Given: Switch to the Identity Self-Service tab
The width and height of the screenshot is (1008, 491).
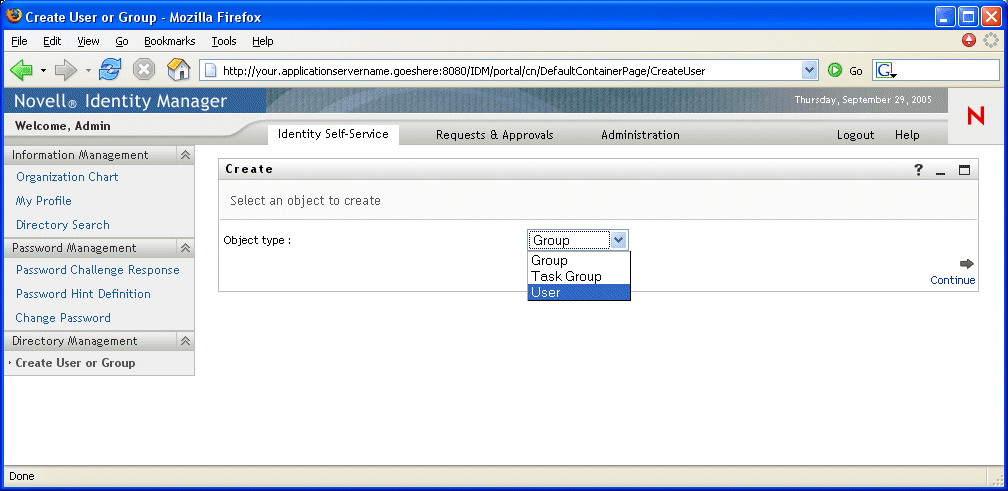Looking at the screenshot, I should coord(333,134).
